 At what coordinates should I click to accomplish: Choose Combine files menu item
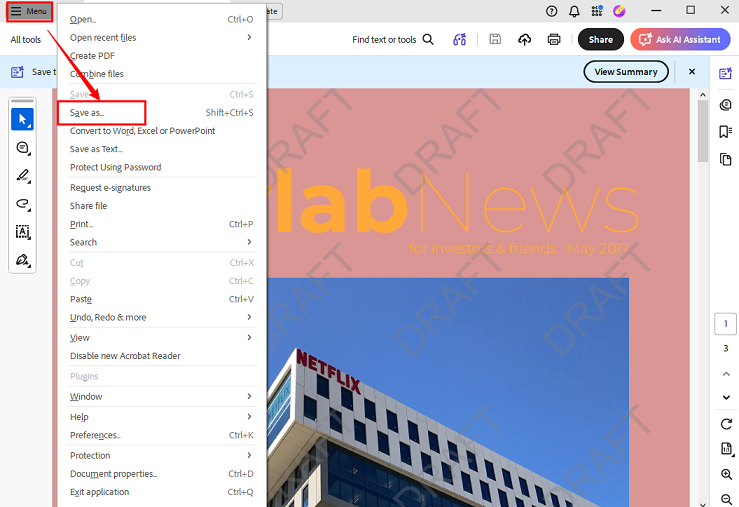(x=161, y=74)
